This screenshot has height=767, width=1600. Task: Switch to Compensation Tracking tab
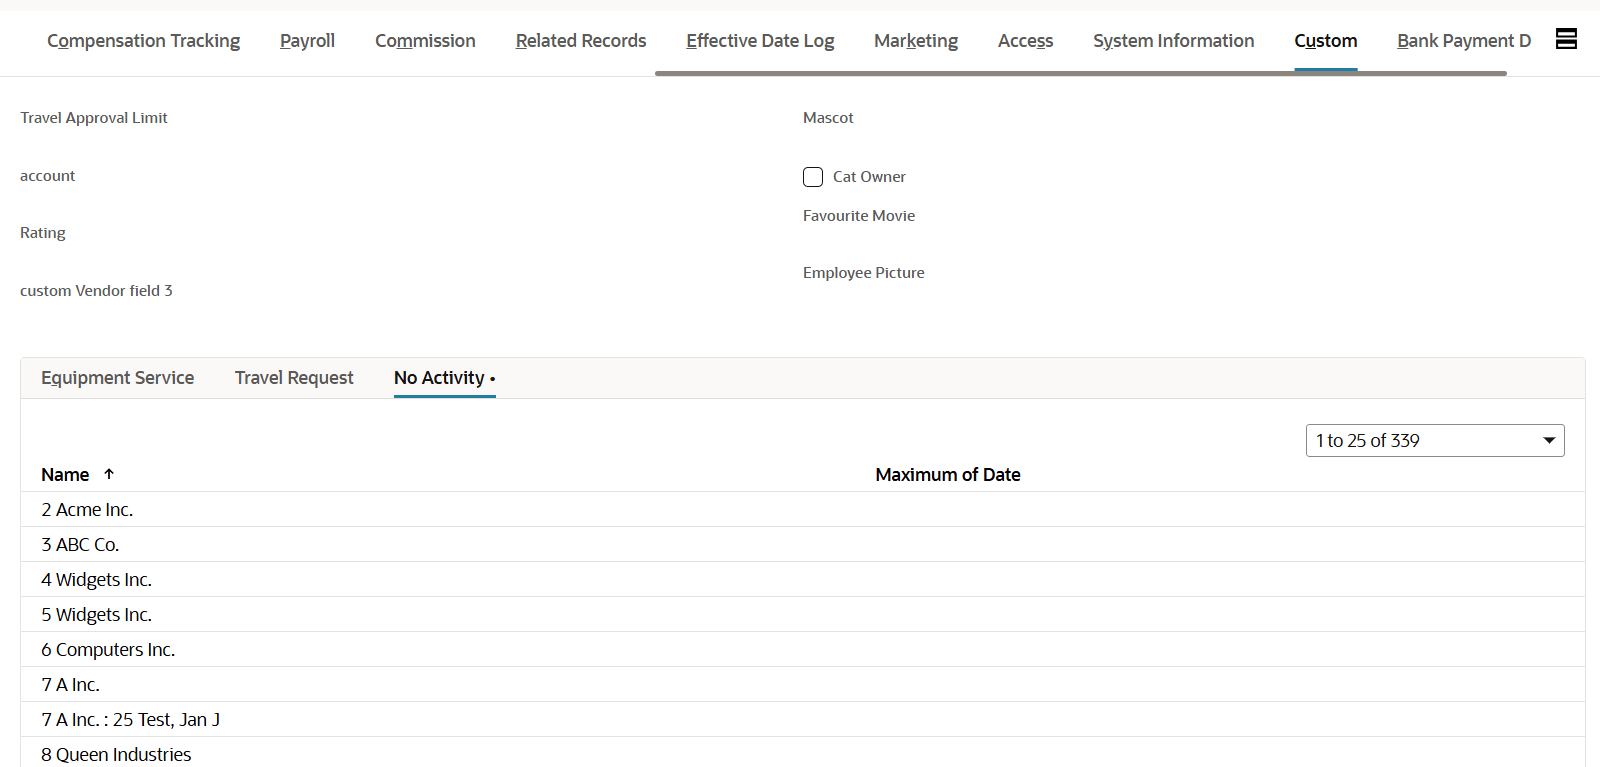[143, 41]
